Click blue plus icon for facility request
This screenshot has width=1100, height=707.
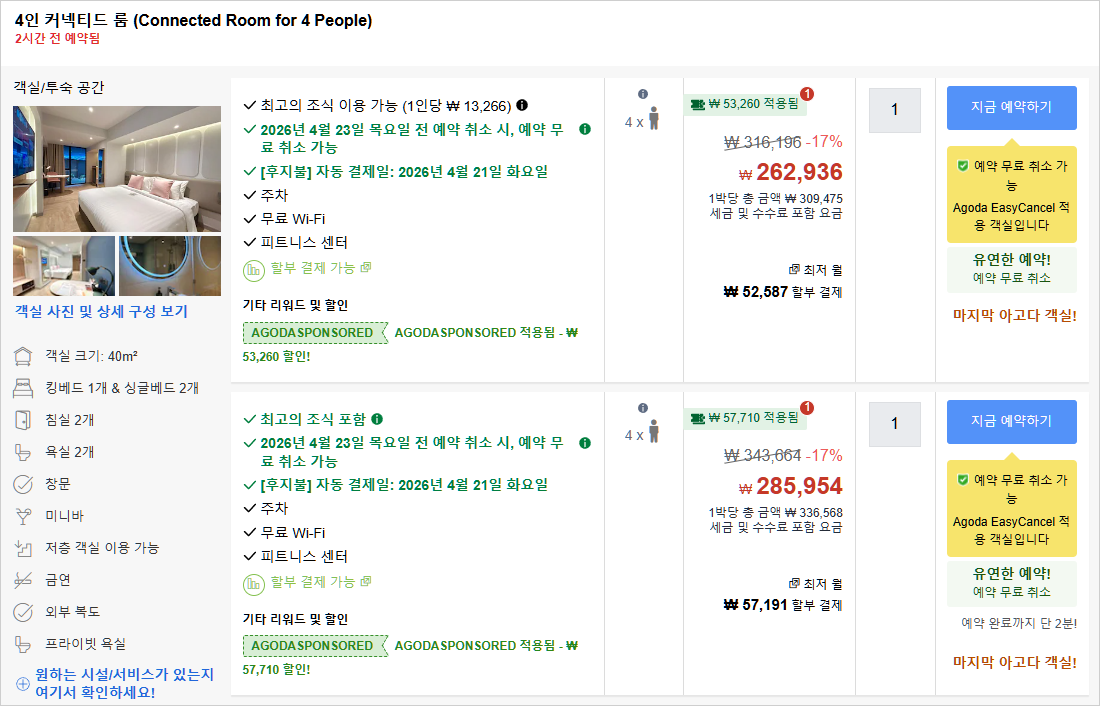[22, 684]
